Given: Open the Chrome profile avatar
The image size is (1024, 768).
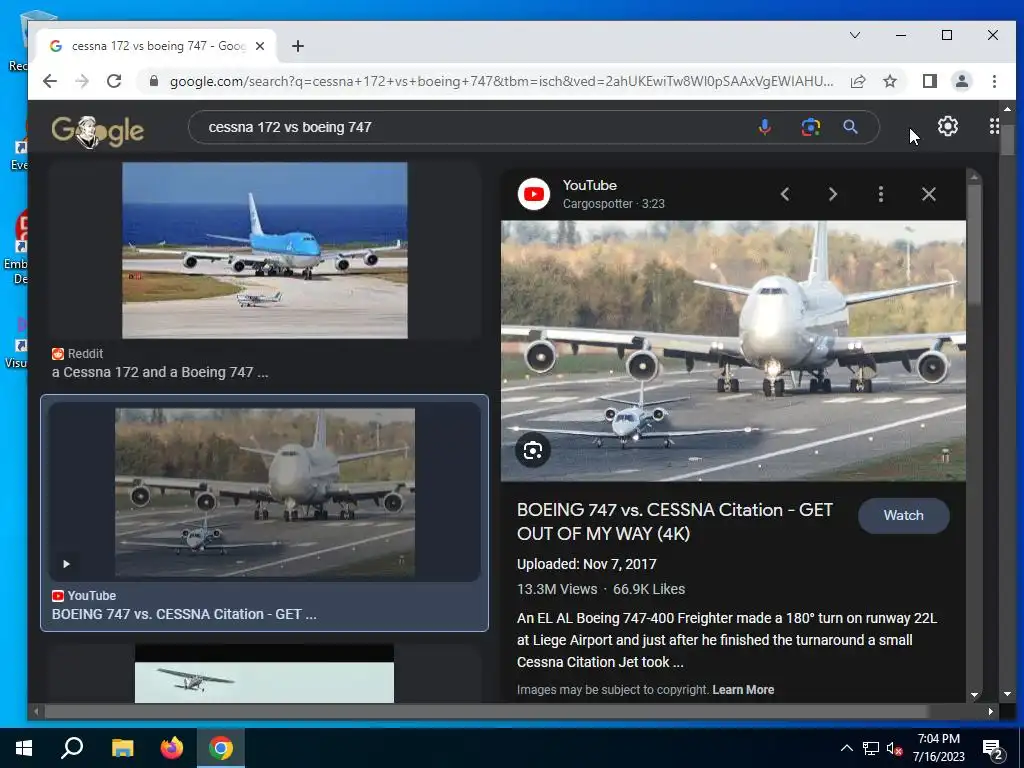Looking at the screenshot, I should point(961,81).
